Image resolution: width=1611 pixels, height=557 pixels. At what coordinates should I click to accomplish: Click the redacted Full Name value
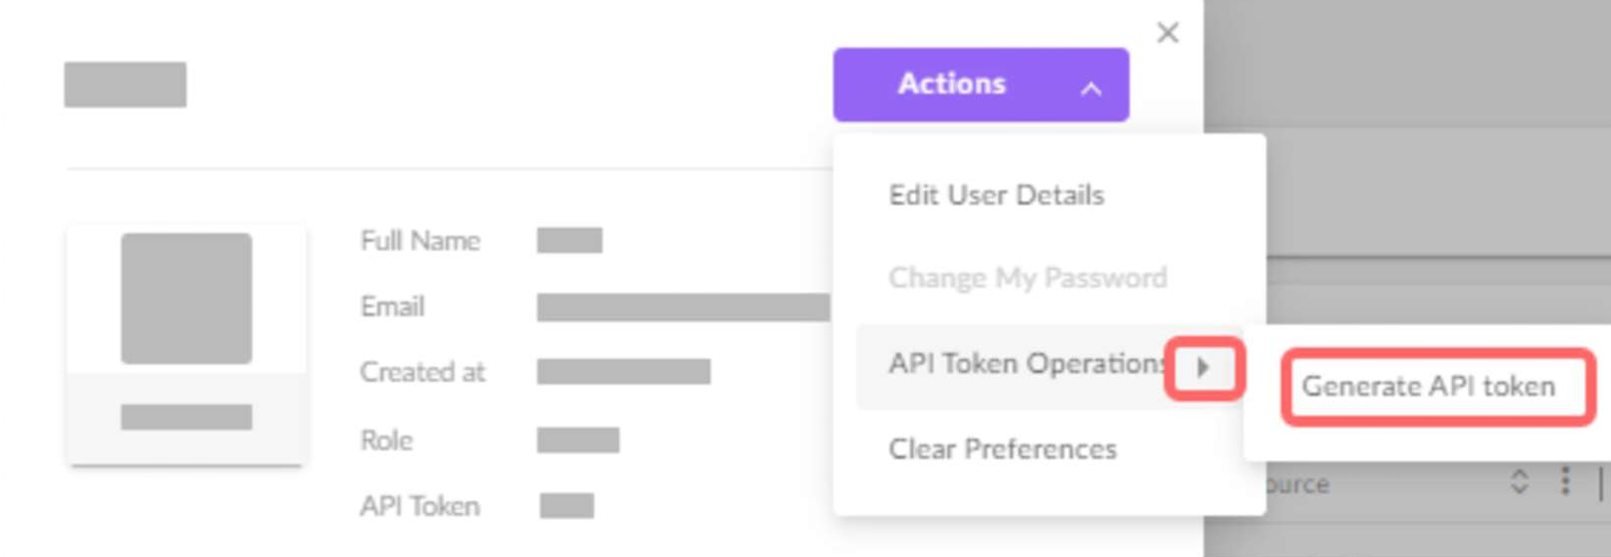pos(569,240)
